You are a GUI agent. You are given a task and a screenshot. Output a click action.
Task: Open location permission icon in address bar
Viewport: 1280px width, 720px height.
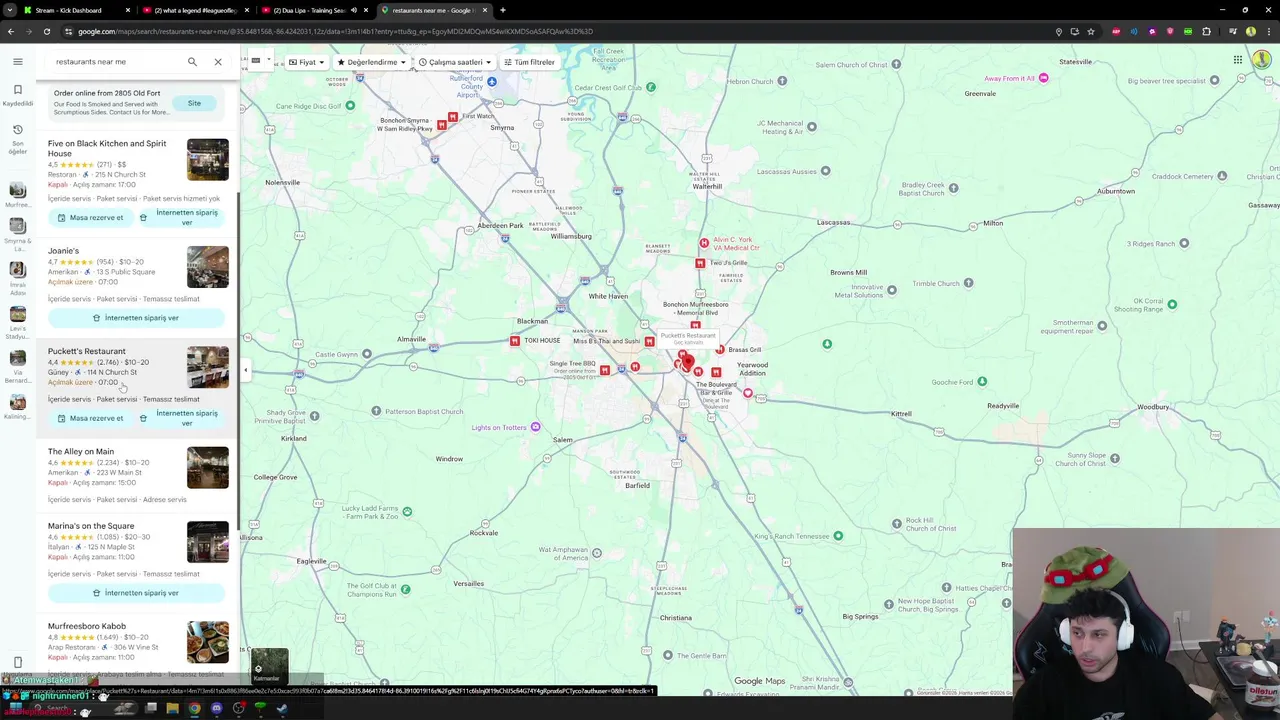[1058, 31]
